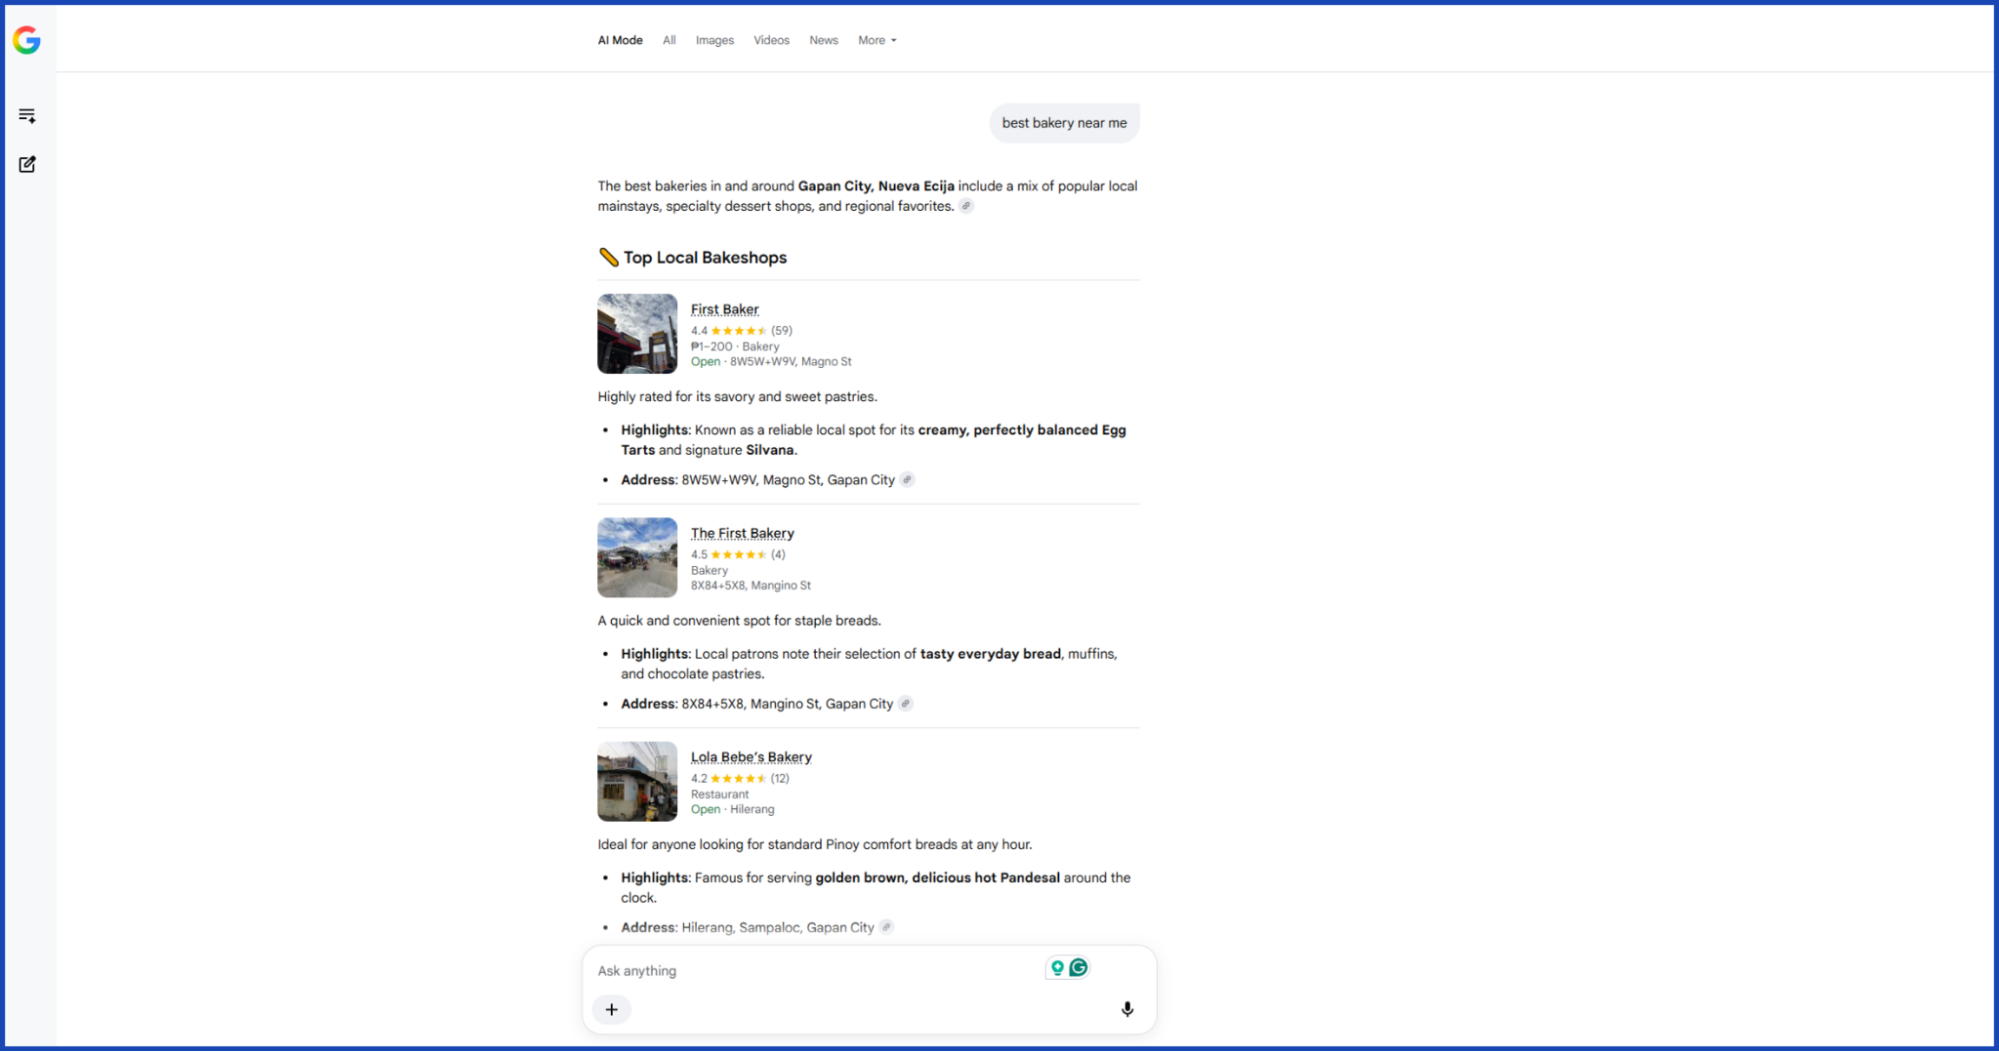
Task: Click Lola Bebe's Bakery thumbnail photo
Action: (x=637, y=781)
